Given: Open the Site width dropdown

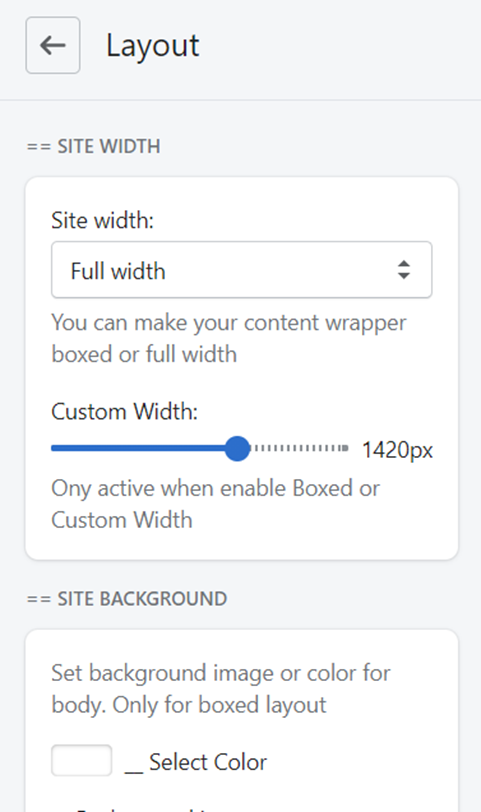Looking at the screenshot, I should pyautogui.click(x=241, y=270).
